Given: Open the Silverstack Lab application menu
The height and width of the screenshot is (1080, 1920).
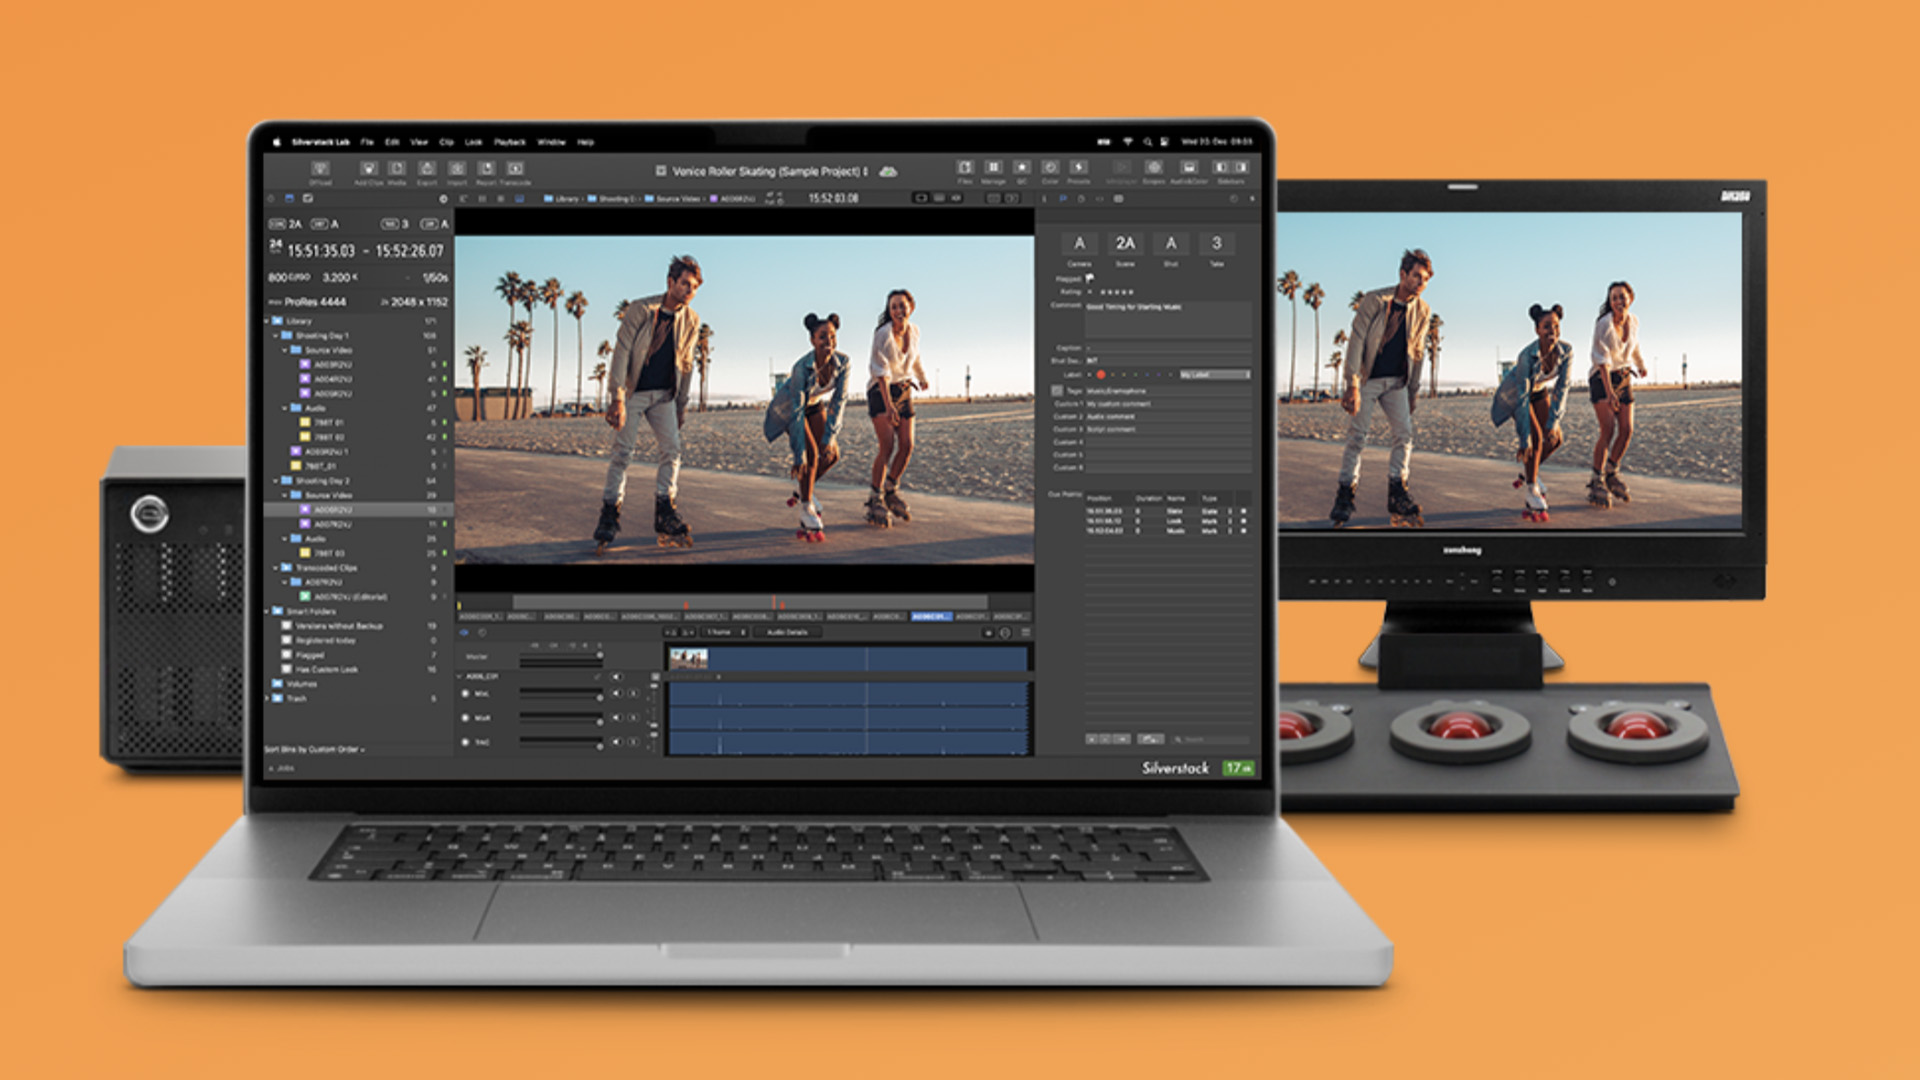Looking at the screenshot, I should [320, 142].
